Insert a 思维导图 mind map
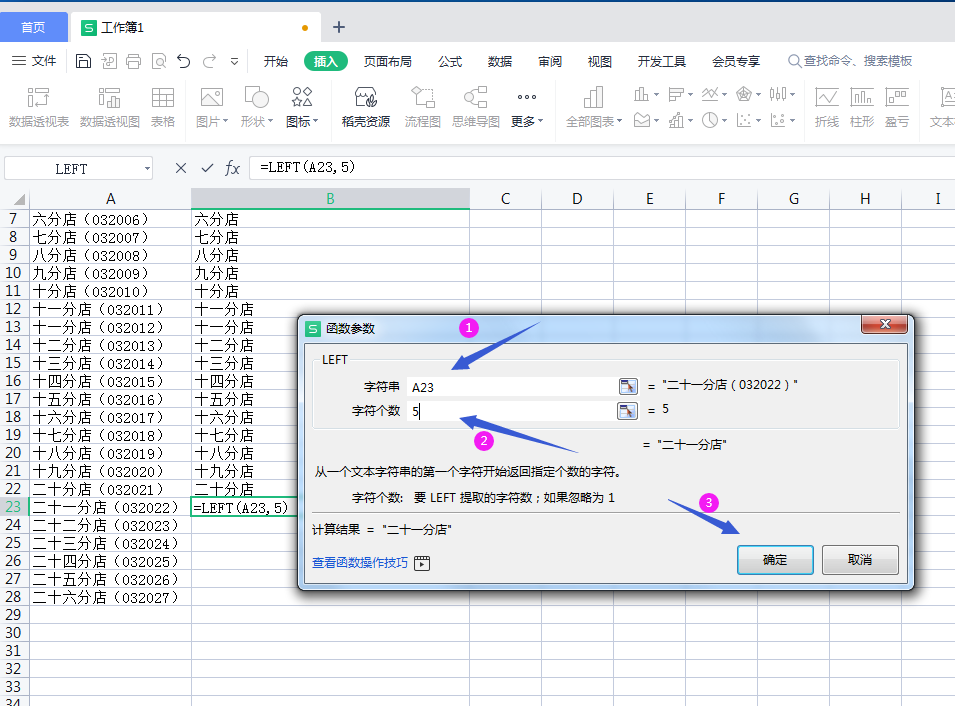 pyautogui.click(x=476, y=107)
